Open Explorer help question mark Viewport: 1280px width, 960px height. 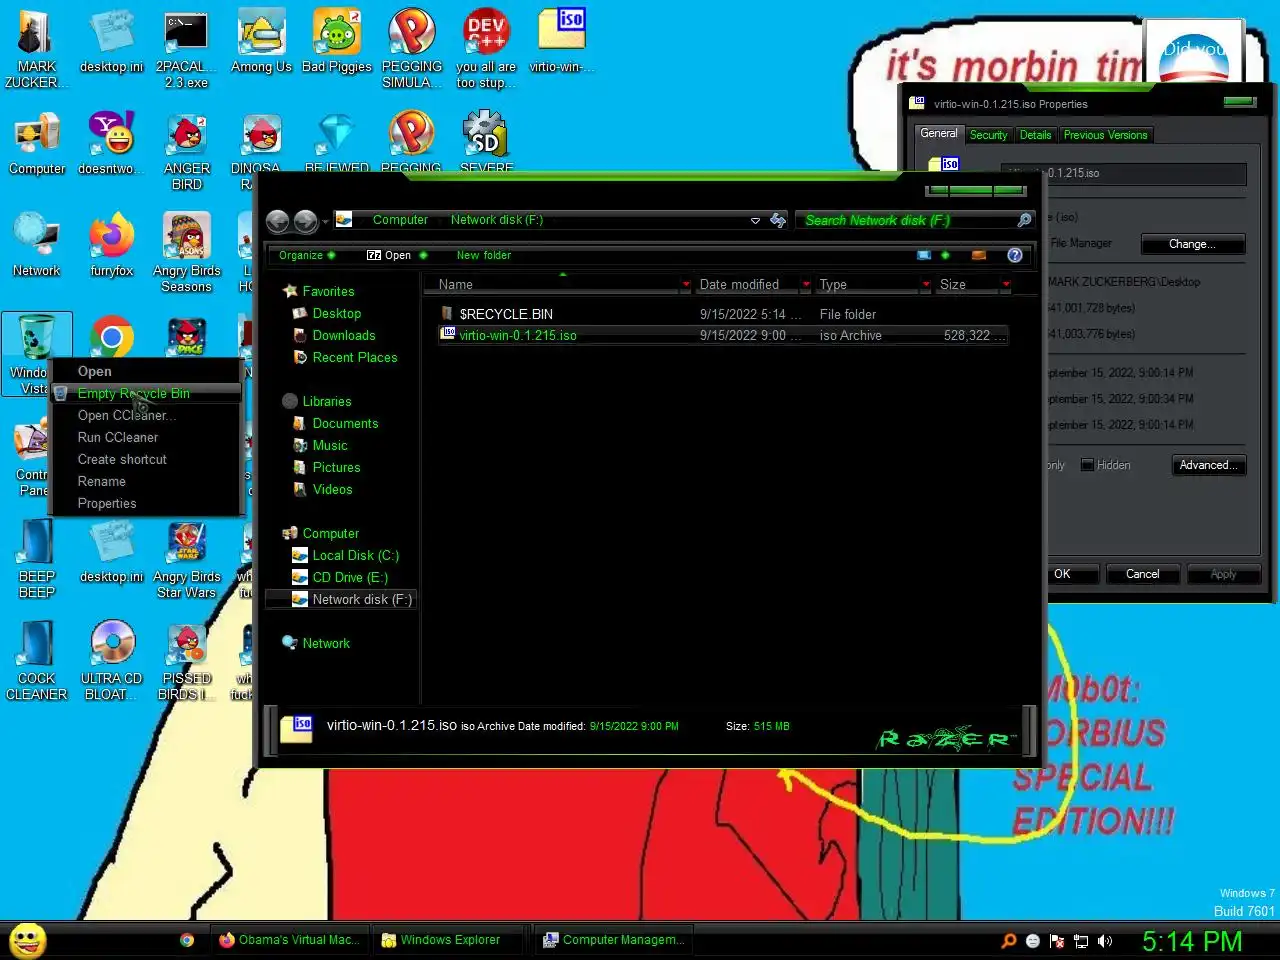point(1015,255)
